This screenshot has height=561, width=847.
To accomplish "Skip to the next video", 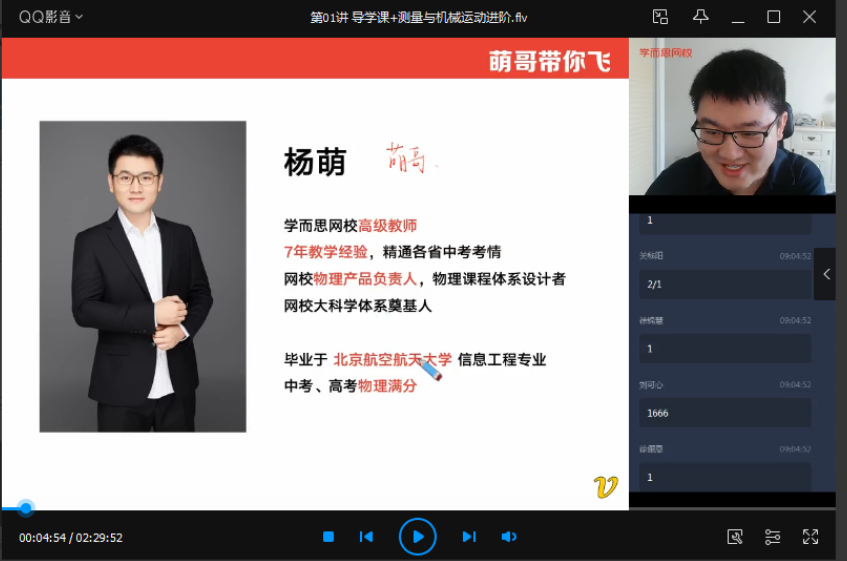I will 468,537.
